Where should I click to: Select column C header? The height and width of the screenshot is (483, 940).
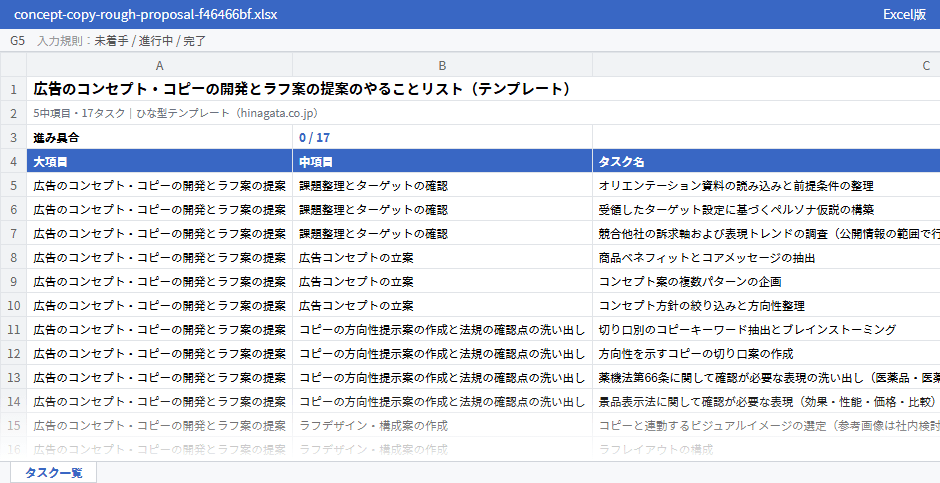click(766, 65)
